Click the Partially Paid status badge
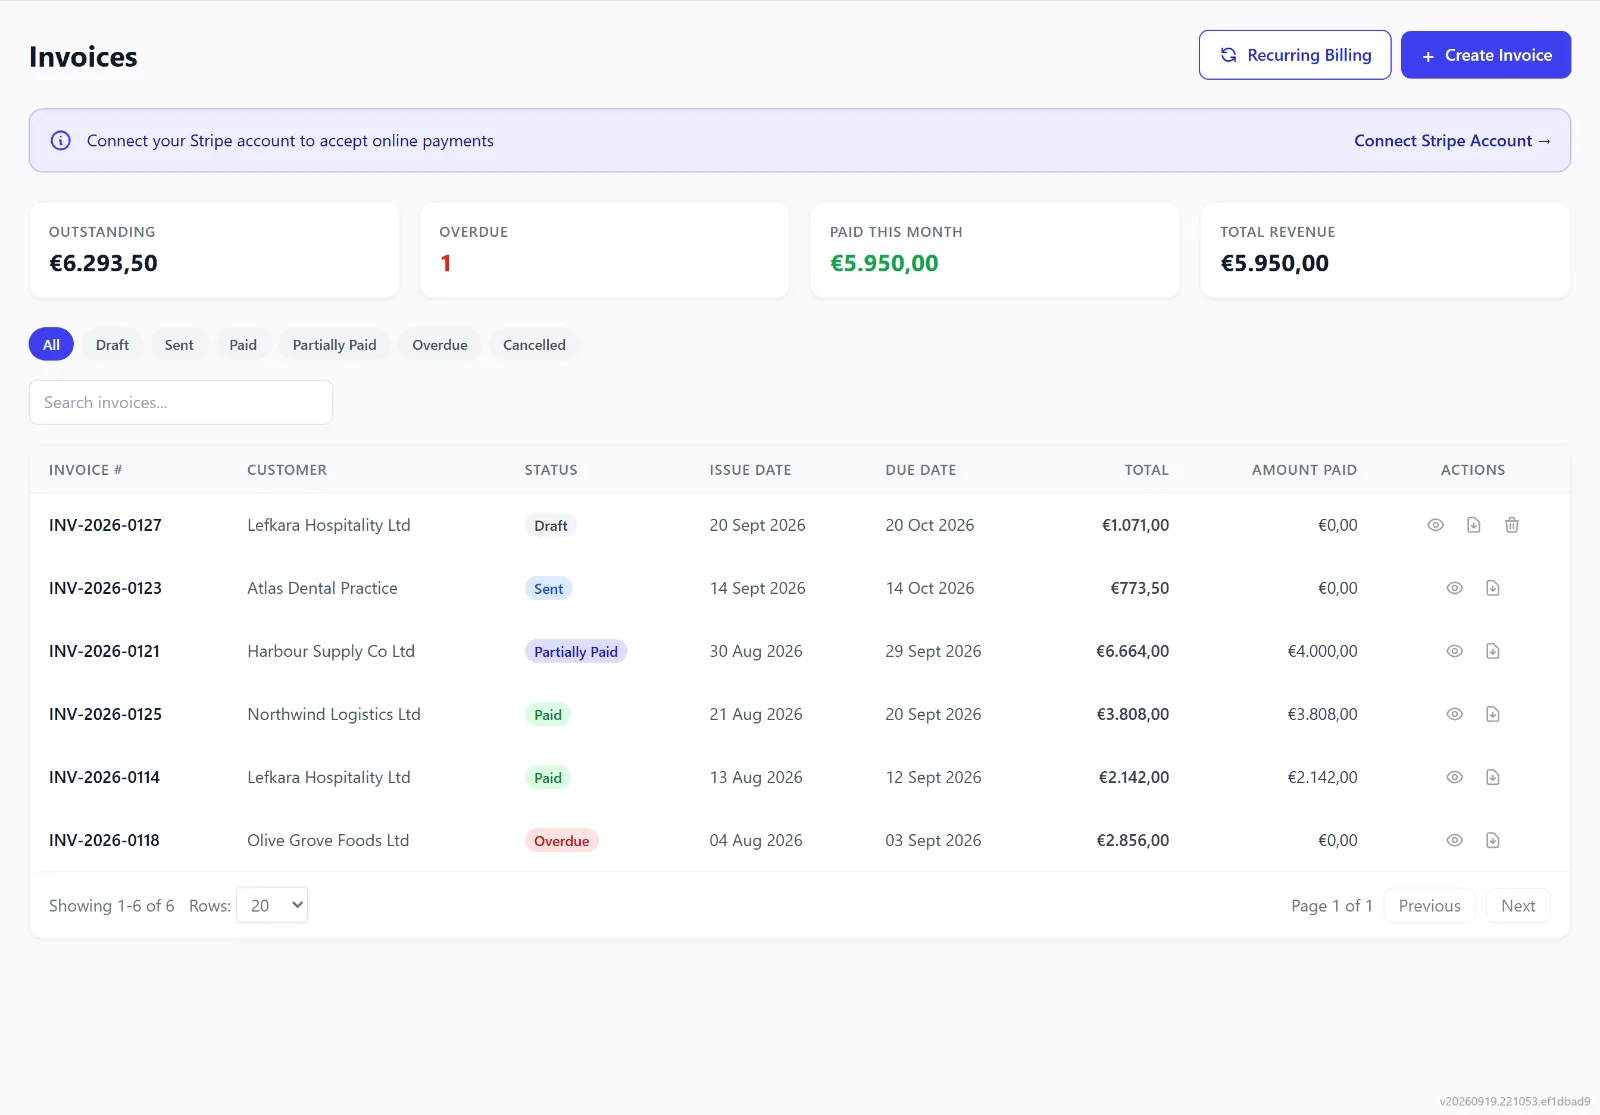The image size is (1600, 1115). click(576, 651)
